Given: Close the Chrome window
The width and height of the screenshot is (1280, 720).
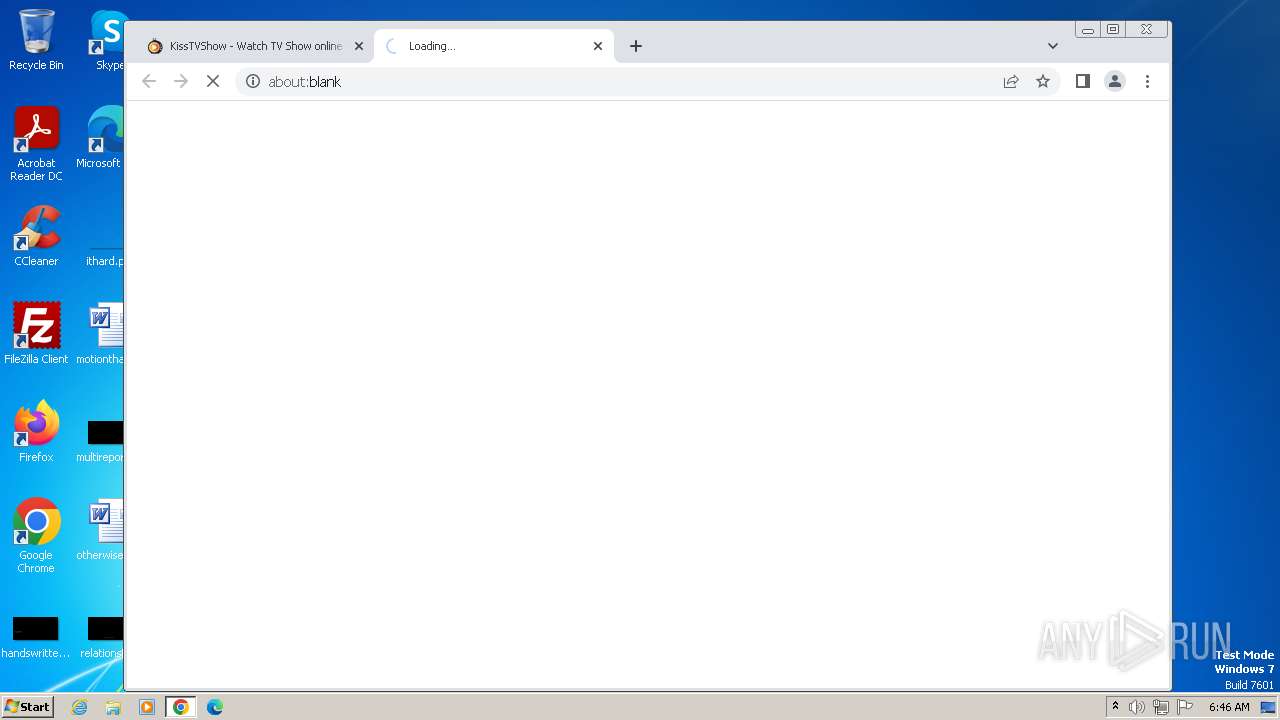Looking at the screenshot, I should tap(1147, 30).
